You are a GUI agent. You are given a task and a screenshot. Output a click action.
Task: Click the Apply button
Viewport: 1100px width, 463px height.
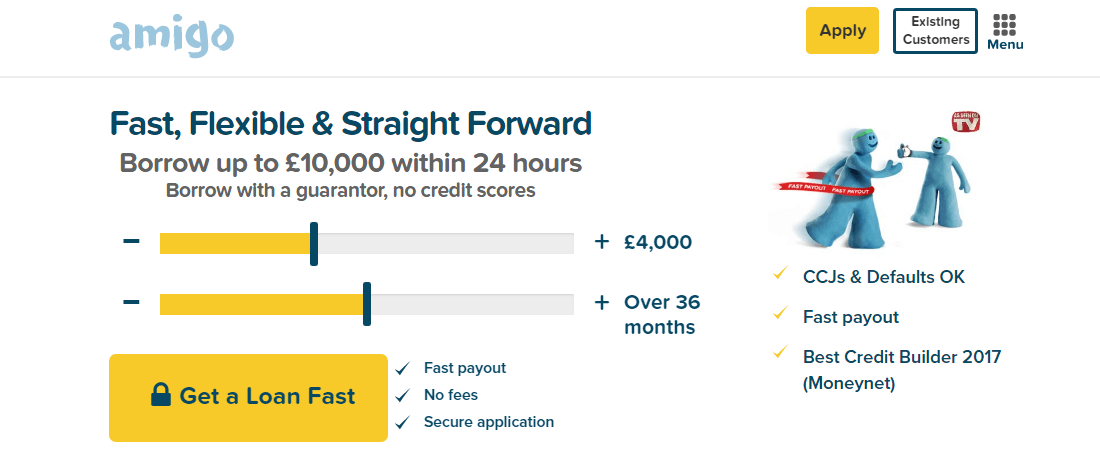843,30
